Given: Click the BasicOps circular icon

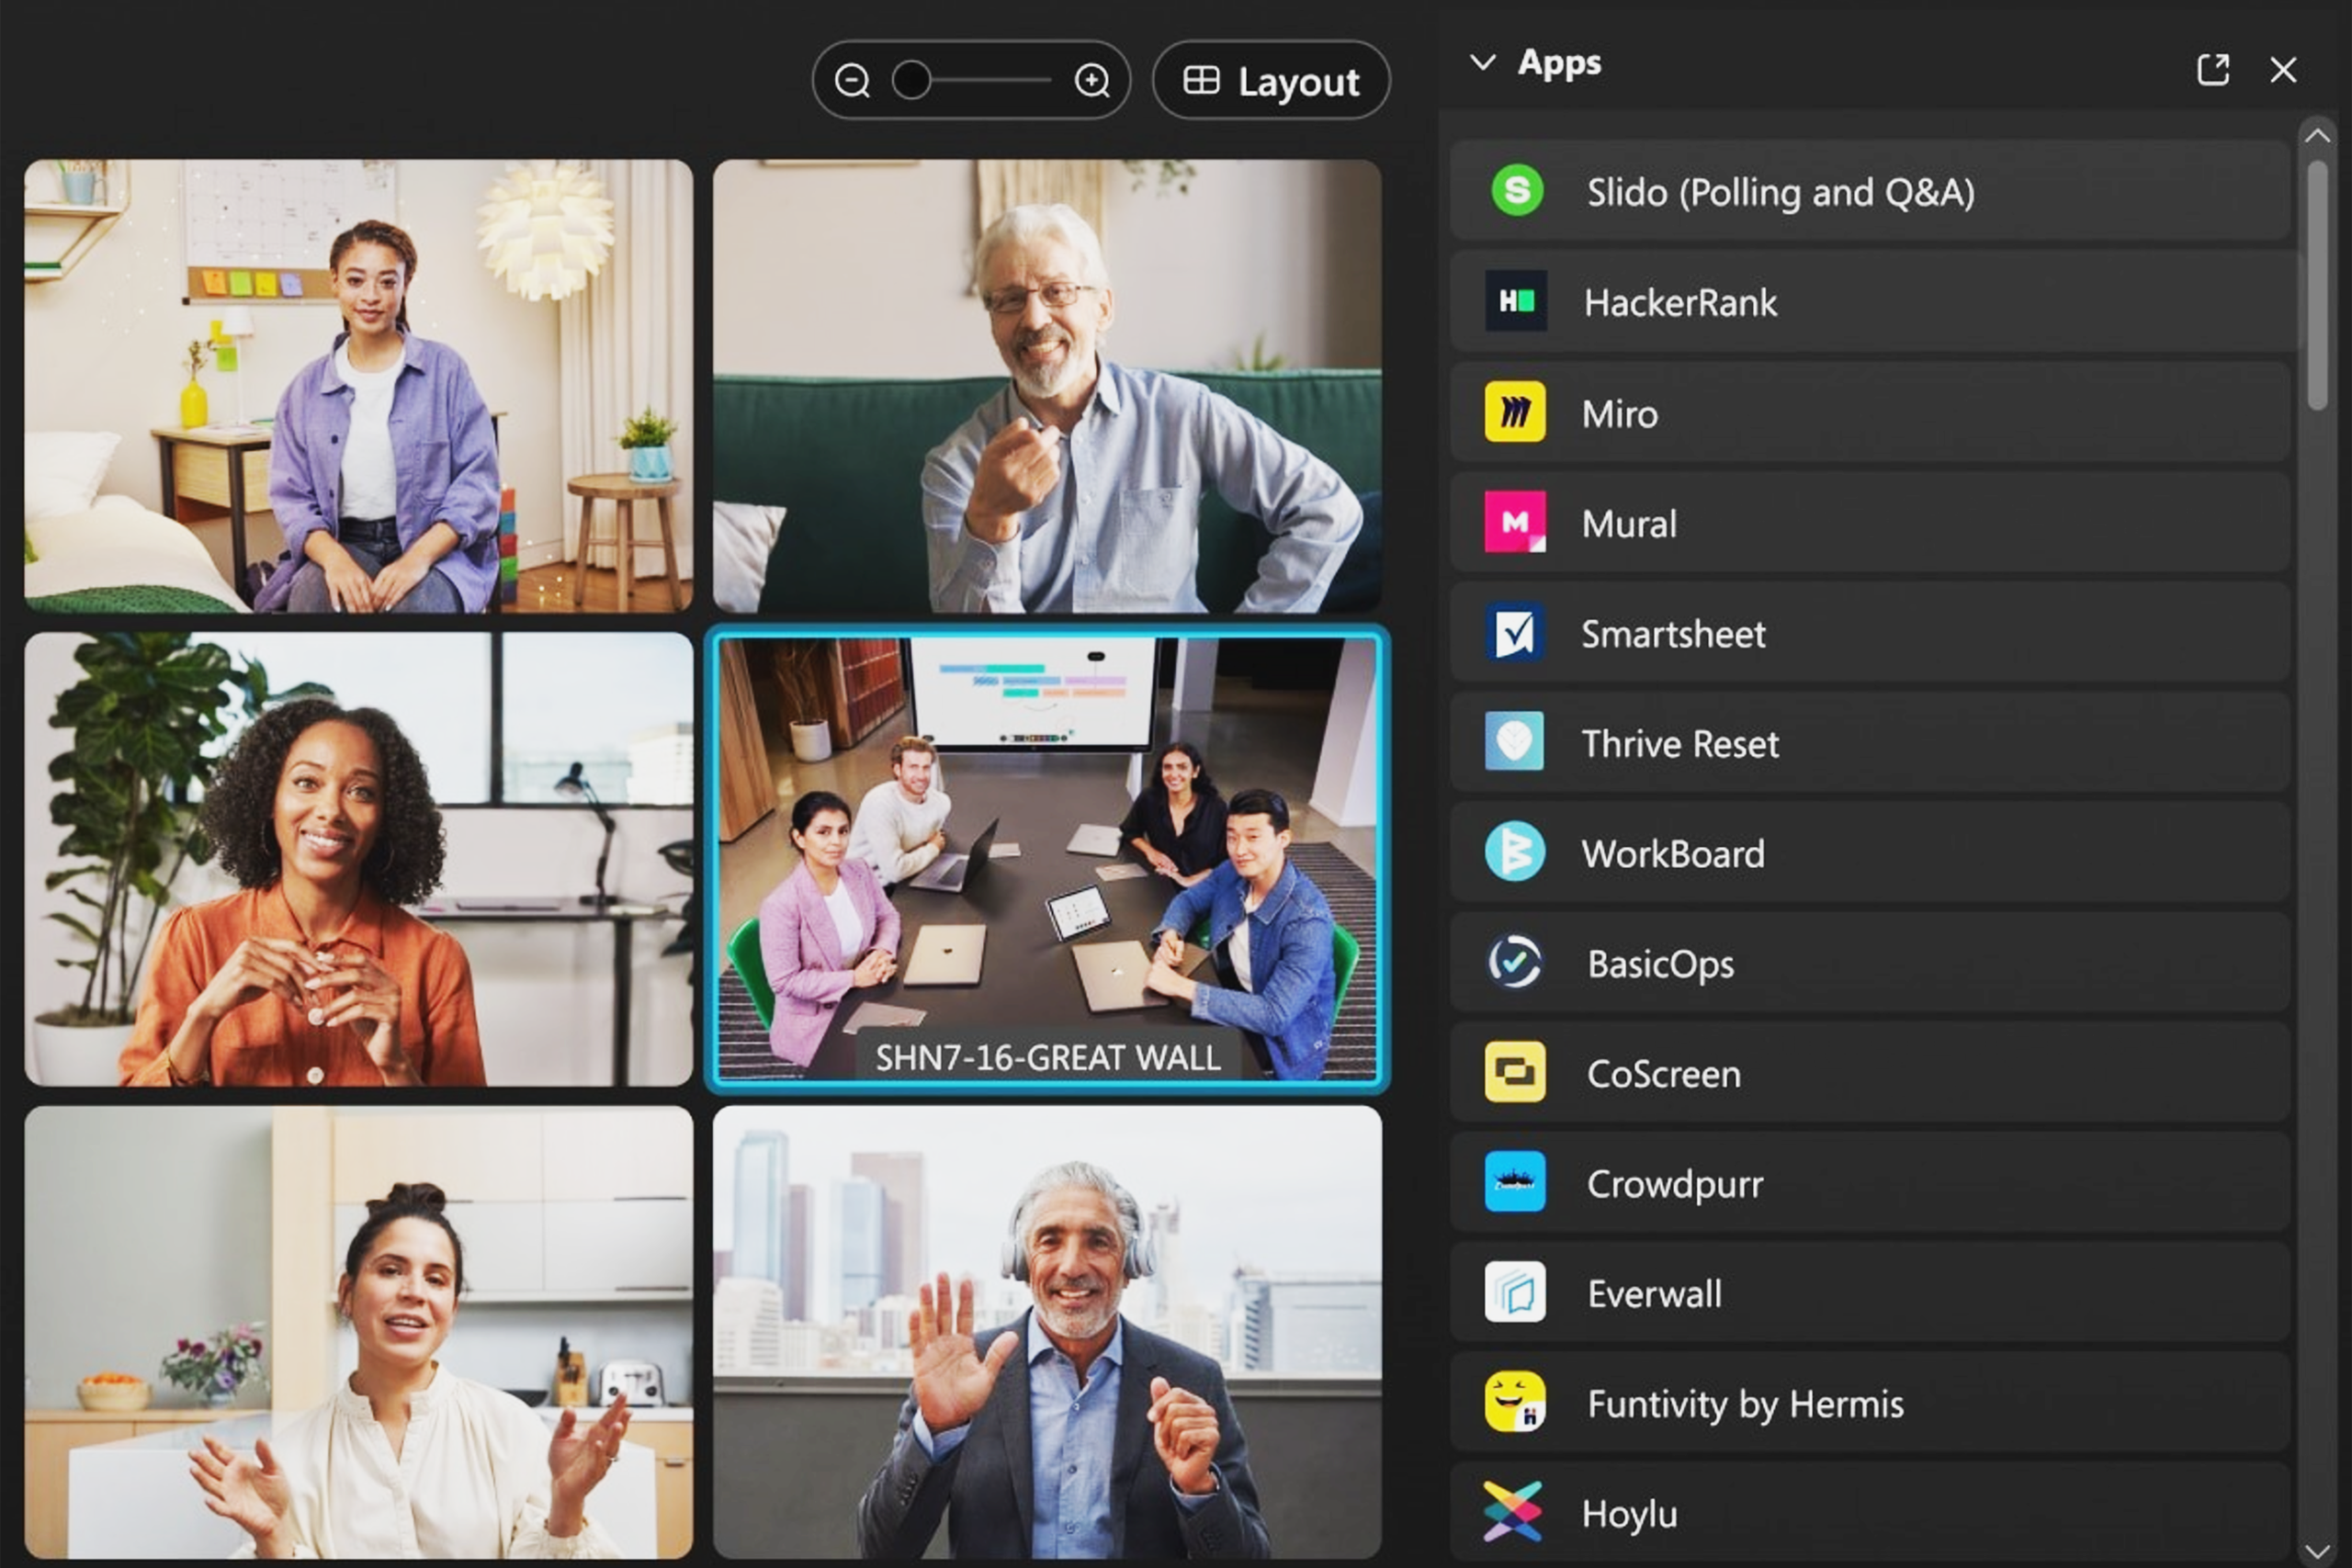Looking at the screenshot, I should click(1514, 962).
